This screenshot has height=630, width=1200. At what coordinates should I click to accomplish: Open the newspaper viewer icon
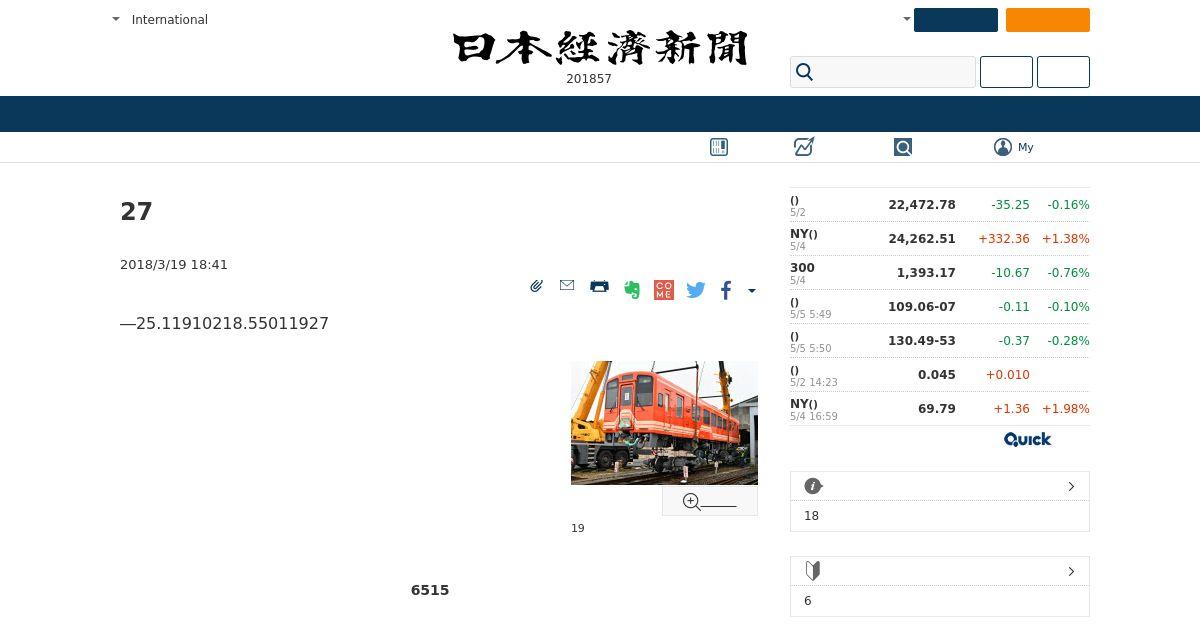[x=719, y=147]
